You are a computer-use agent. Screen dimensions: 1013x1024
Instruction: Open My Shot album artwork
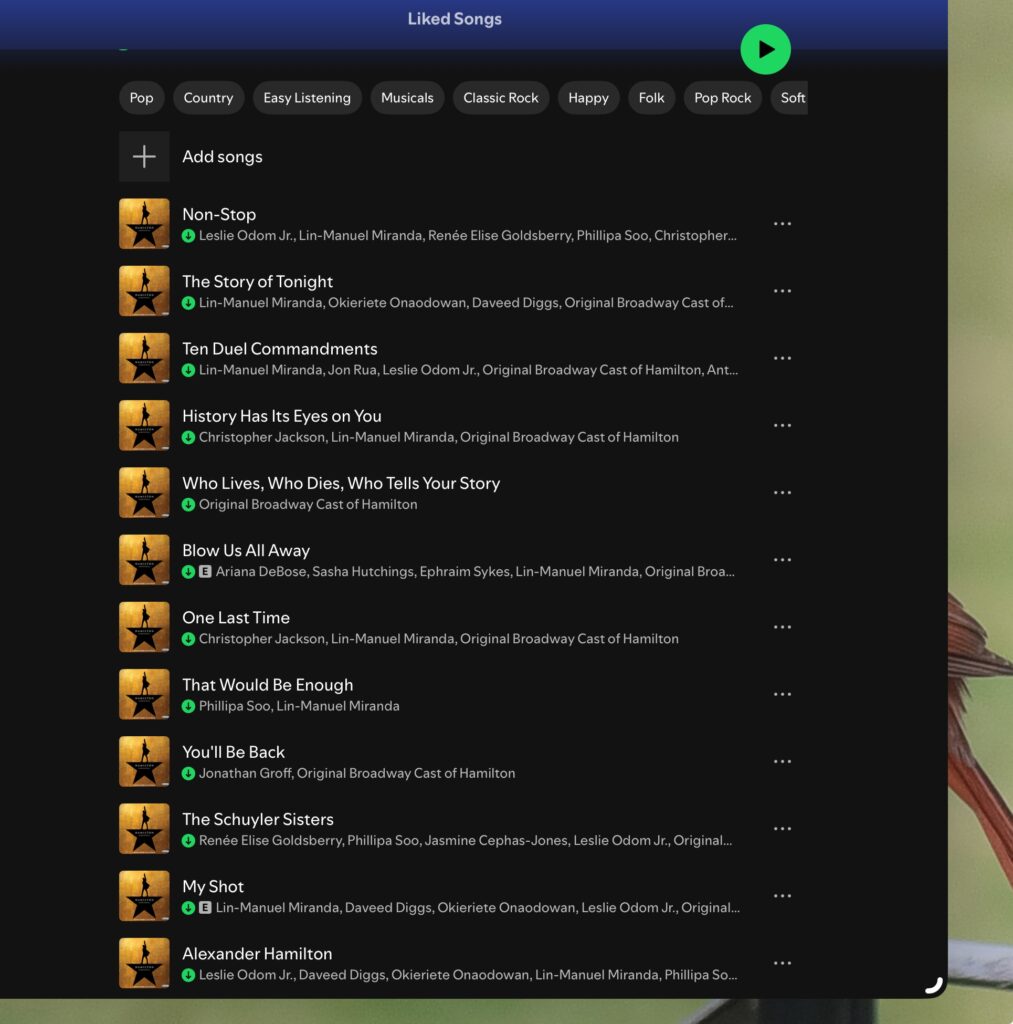tap(144, 896)
